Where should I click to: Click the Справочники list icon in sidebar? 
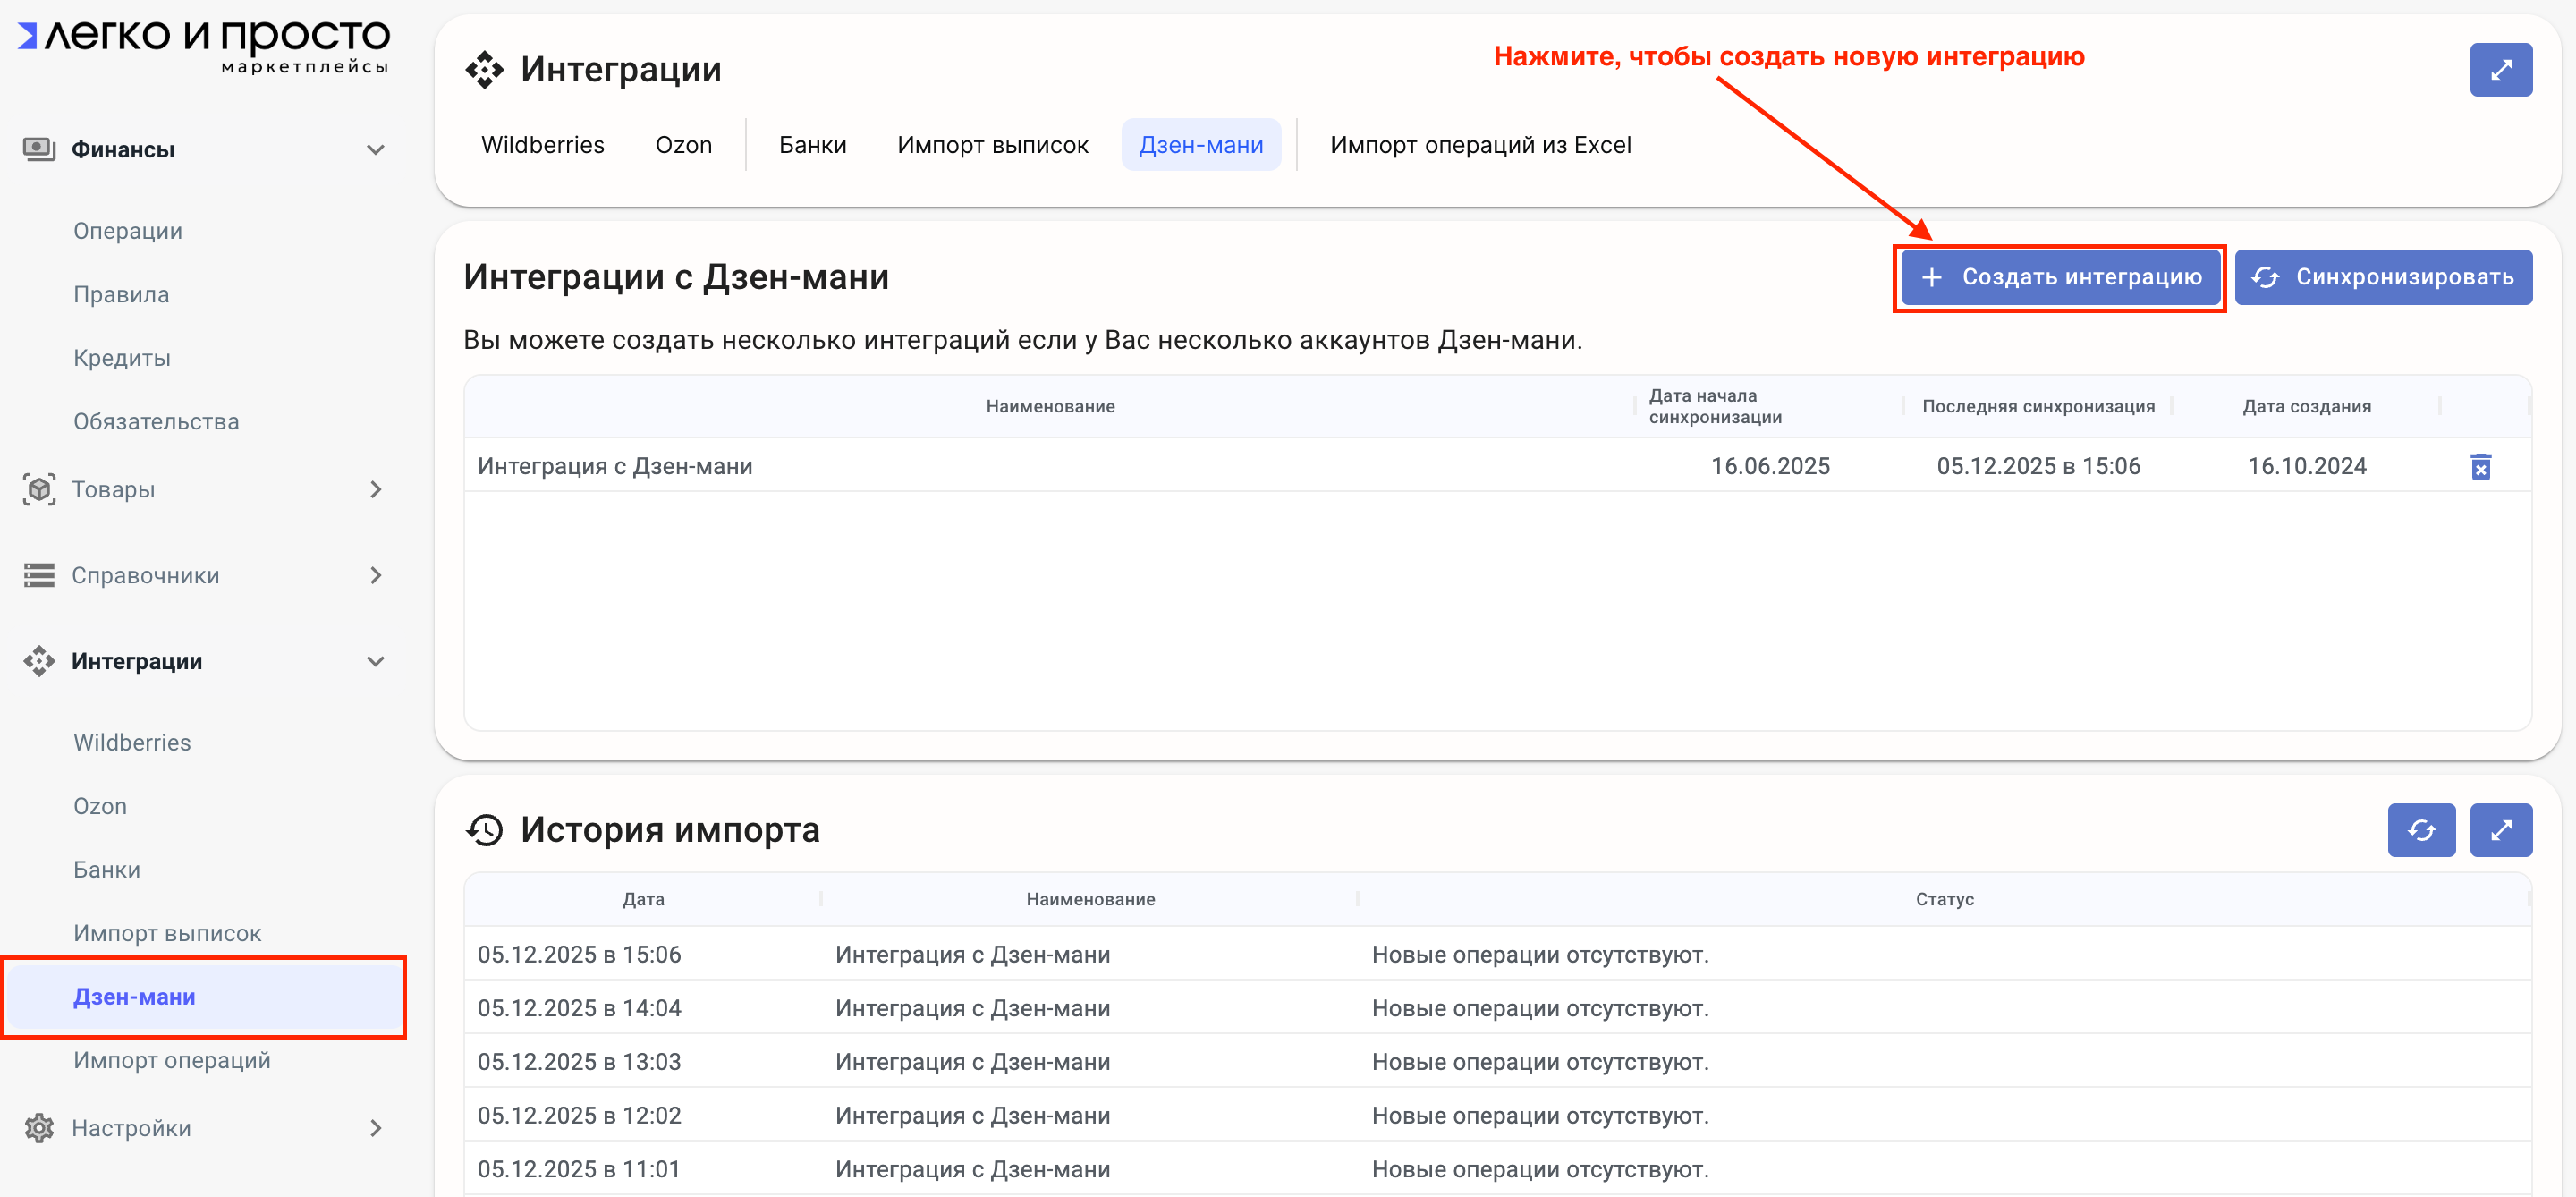38,576
